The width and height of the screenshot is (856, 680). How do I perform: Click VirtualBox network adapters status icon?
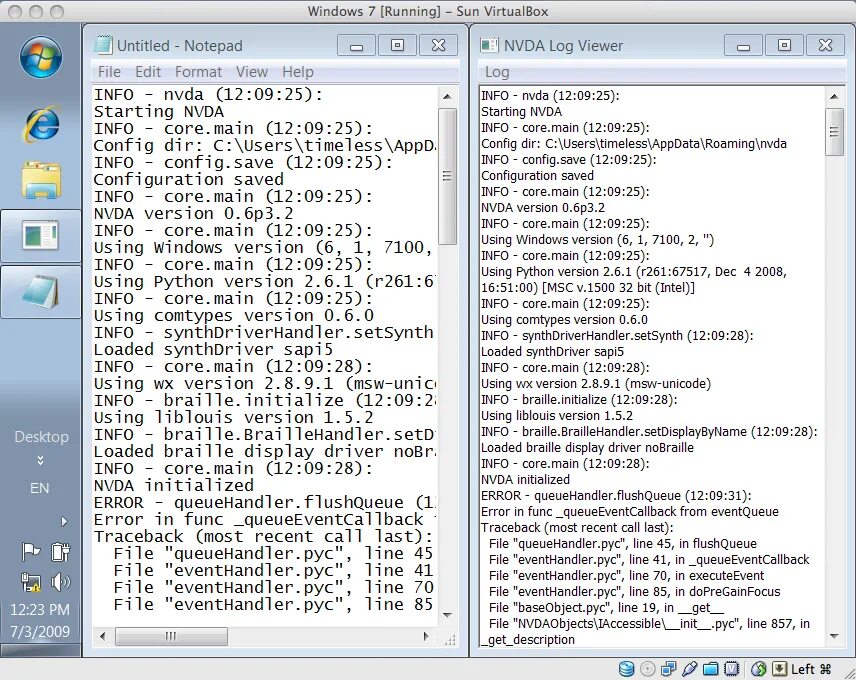point(668,669)
